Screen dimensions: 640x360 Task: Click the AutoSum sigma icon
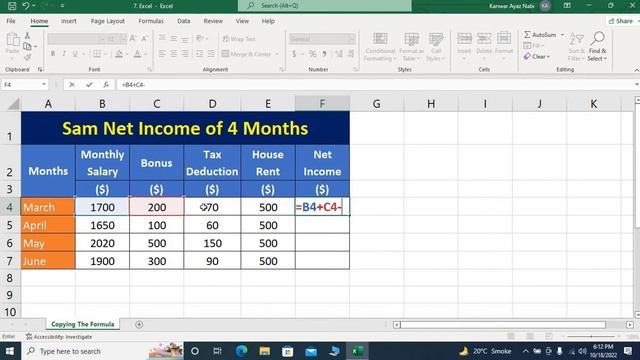point(527,35)
